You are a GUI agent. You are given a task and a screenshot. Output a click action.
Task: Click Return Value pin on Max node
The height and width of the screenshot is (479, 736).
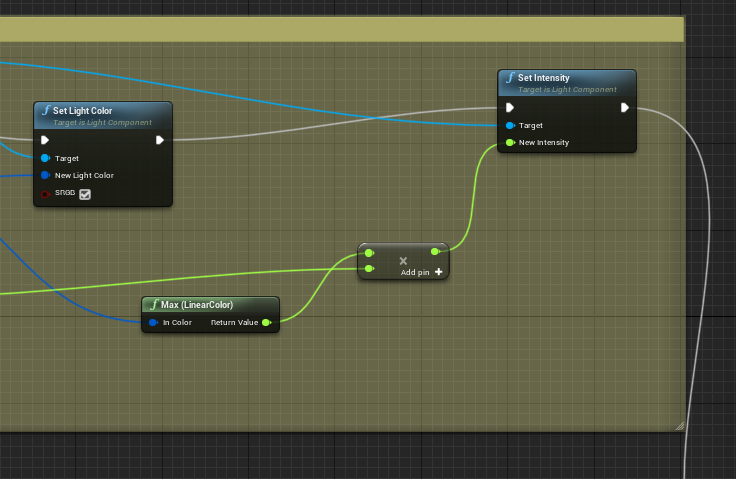click(266, 322)
